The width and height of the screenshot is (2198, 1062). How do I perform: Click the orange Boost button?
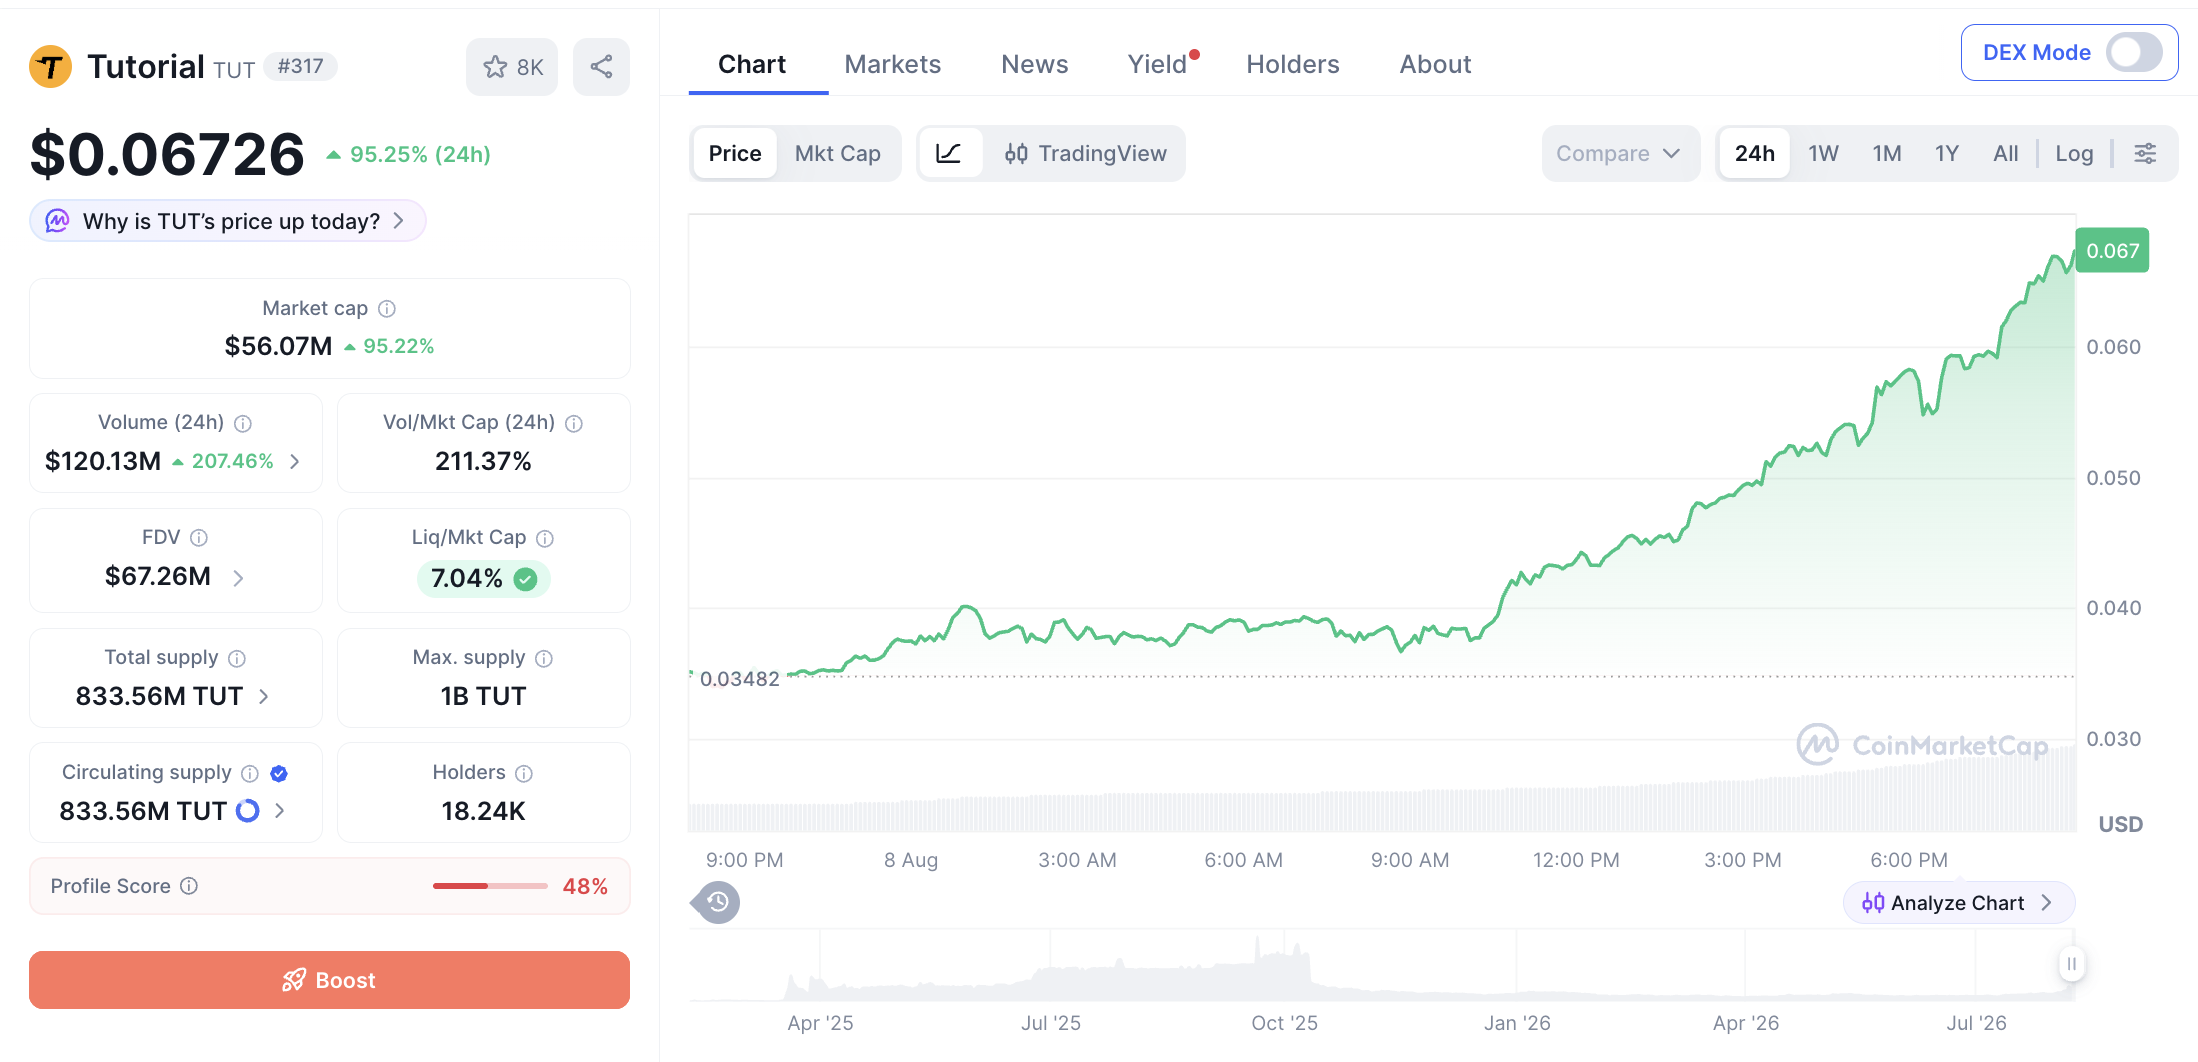click(x=329, y=980)
